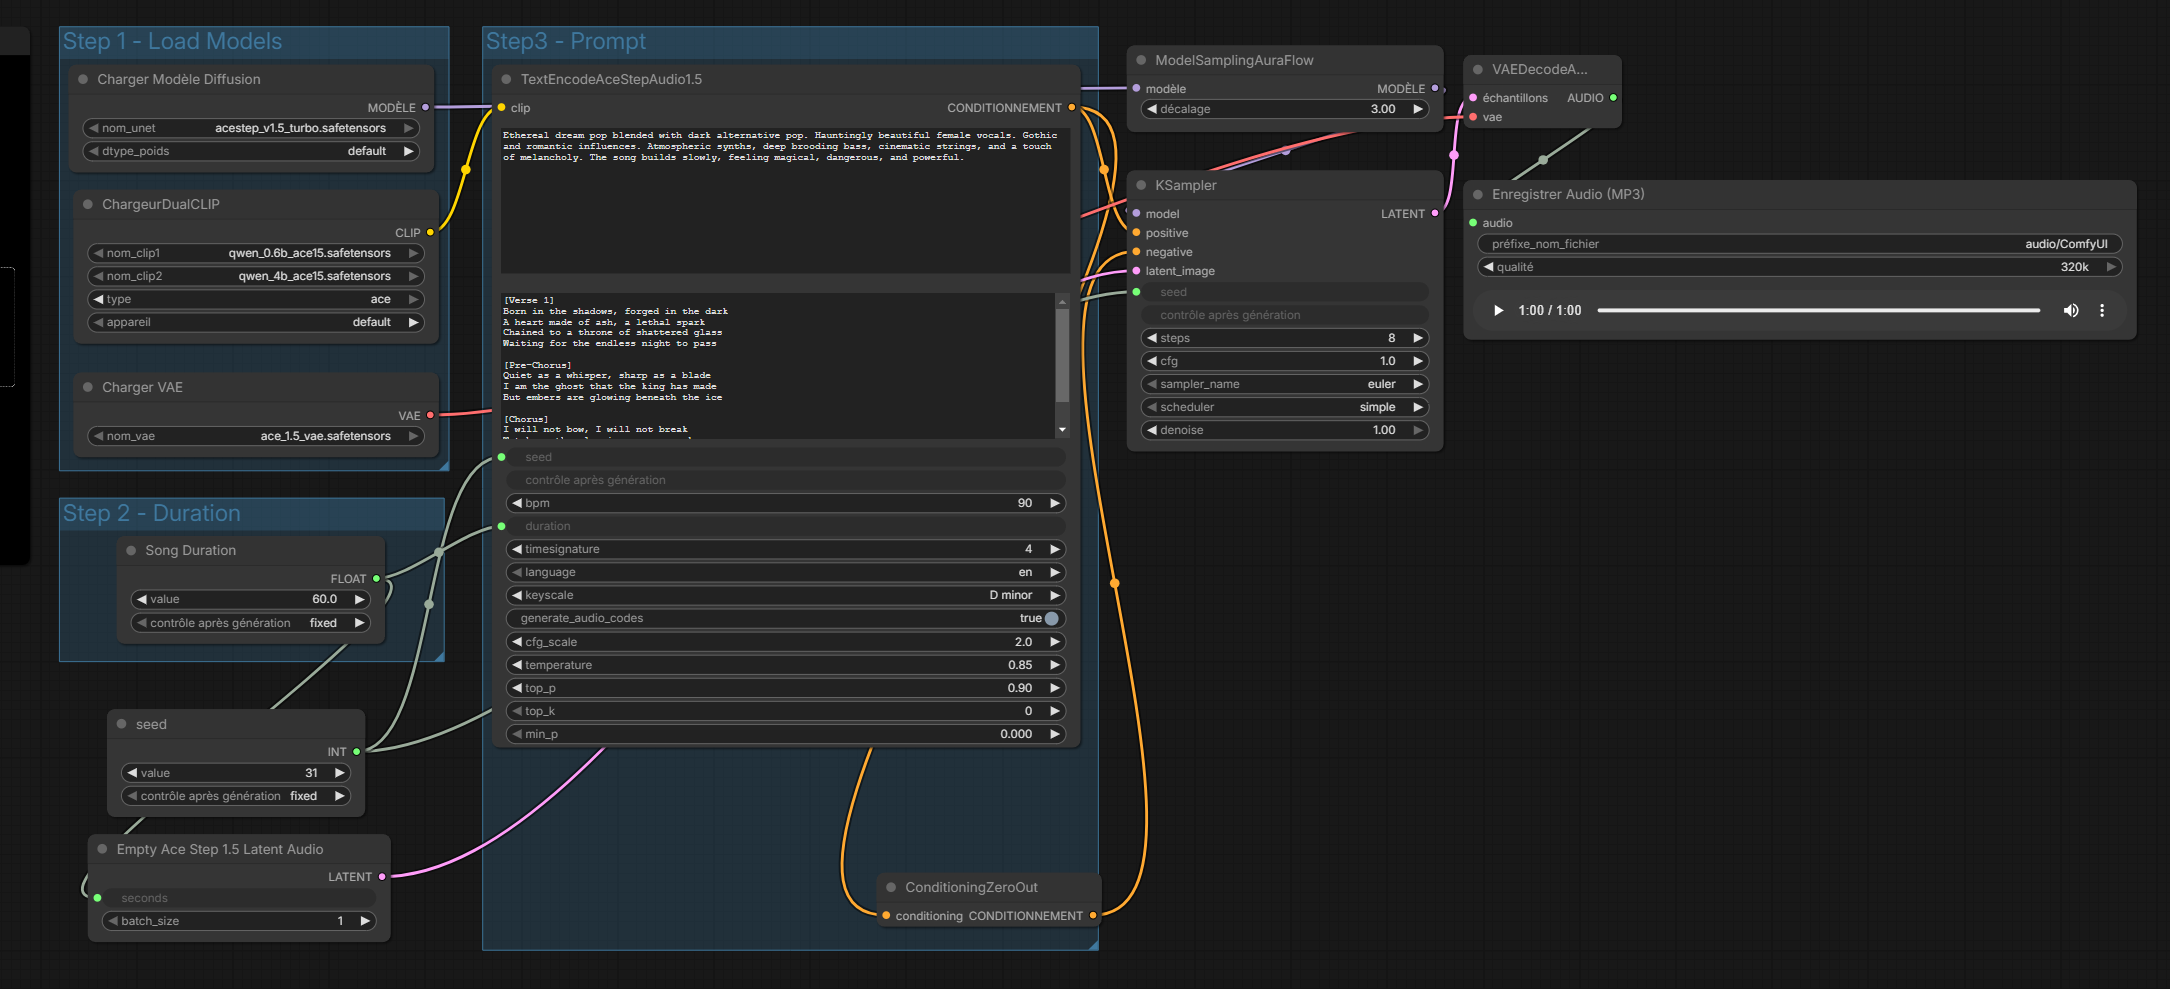Open audio player more options menu
Image resolution: width=2170 pixels, height=989 pixels.
point(2102,310)
